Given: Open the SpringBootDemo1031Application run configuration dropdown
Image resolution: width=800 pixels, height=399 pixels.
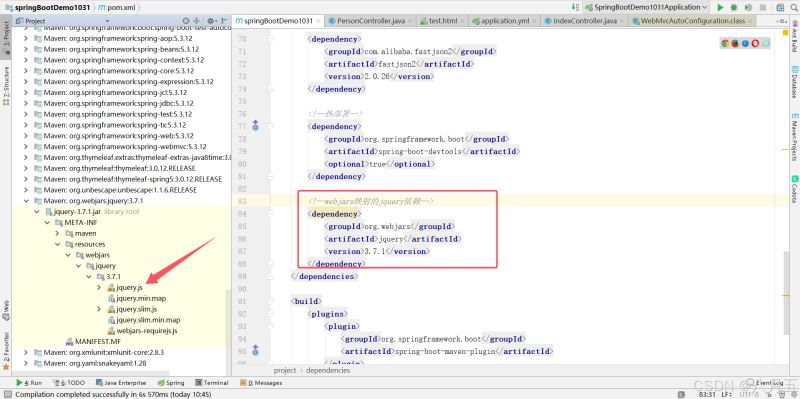Looking at the screenshot, I should (647, 7).
